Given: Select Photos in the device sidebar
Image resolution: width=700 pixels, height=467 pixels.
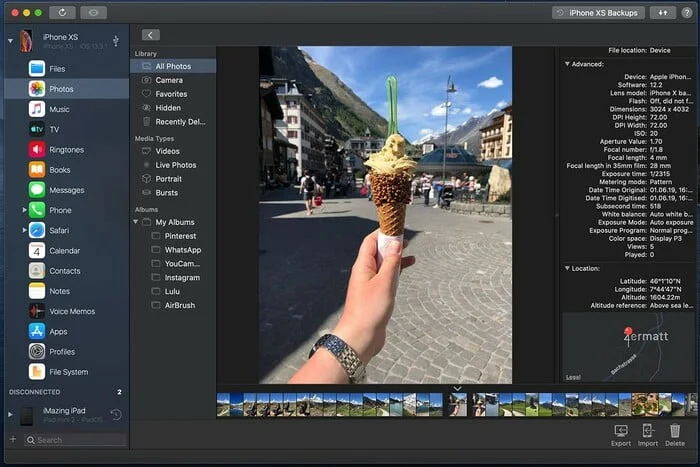Looking at the screenshot, I should (67, 89).
